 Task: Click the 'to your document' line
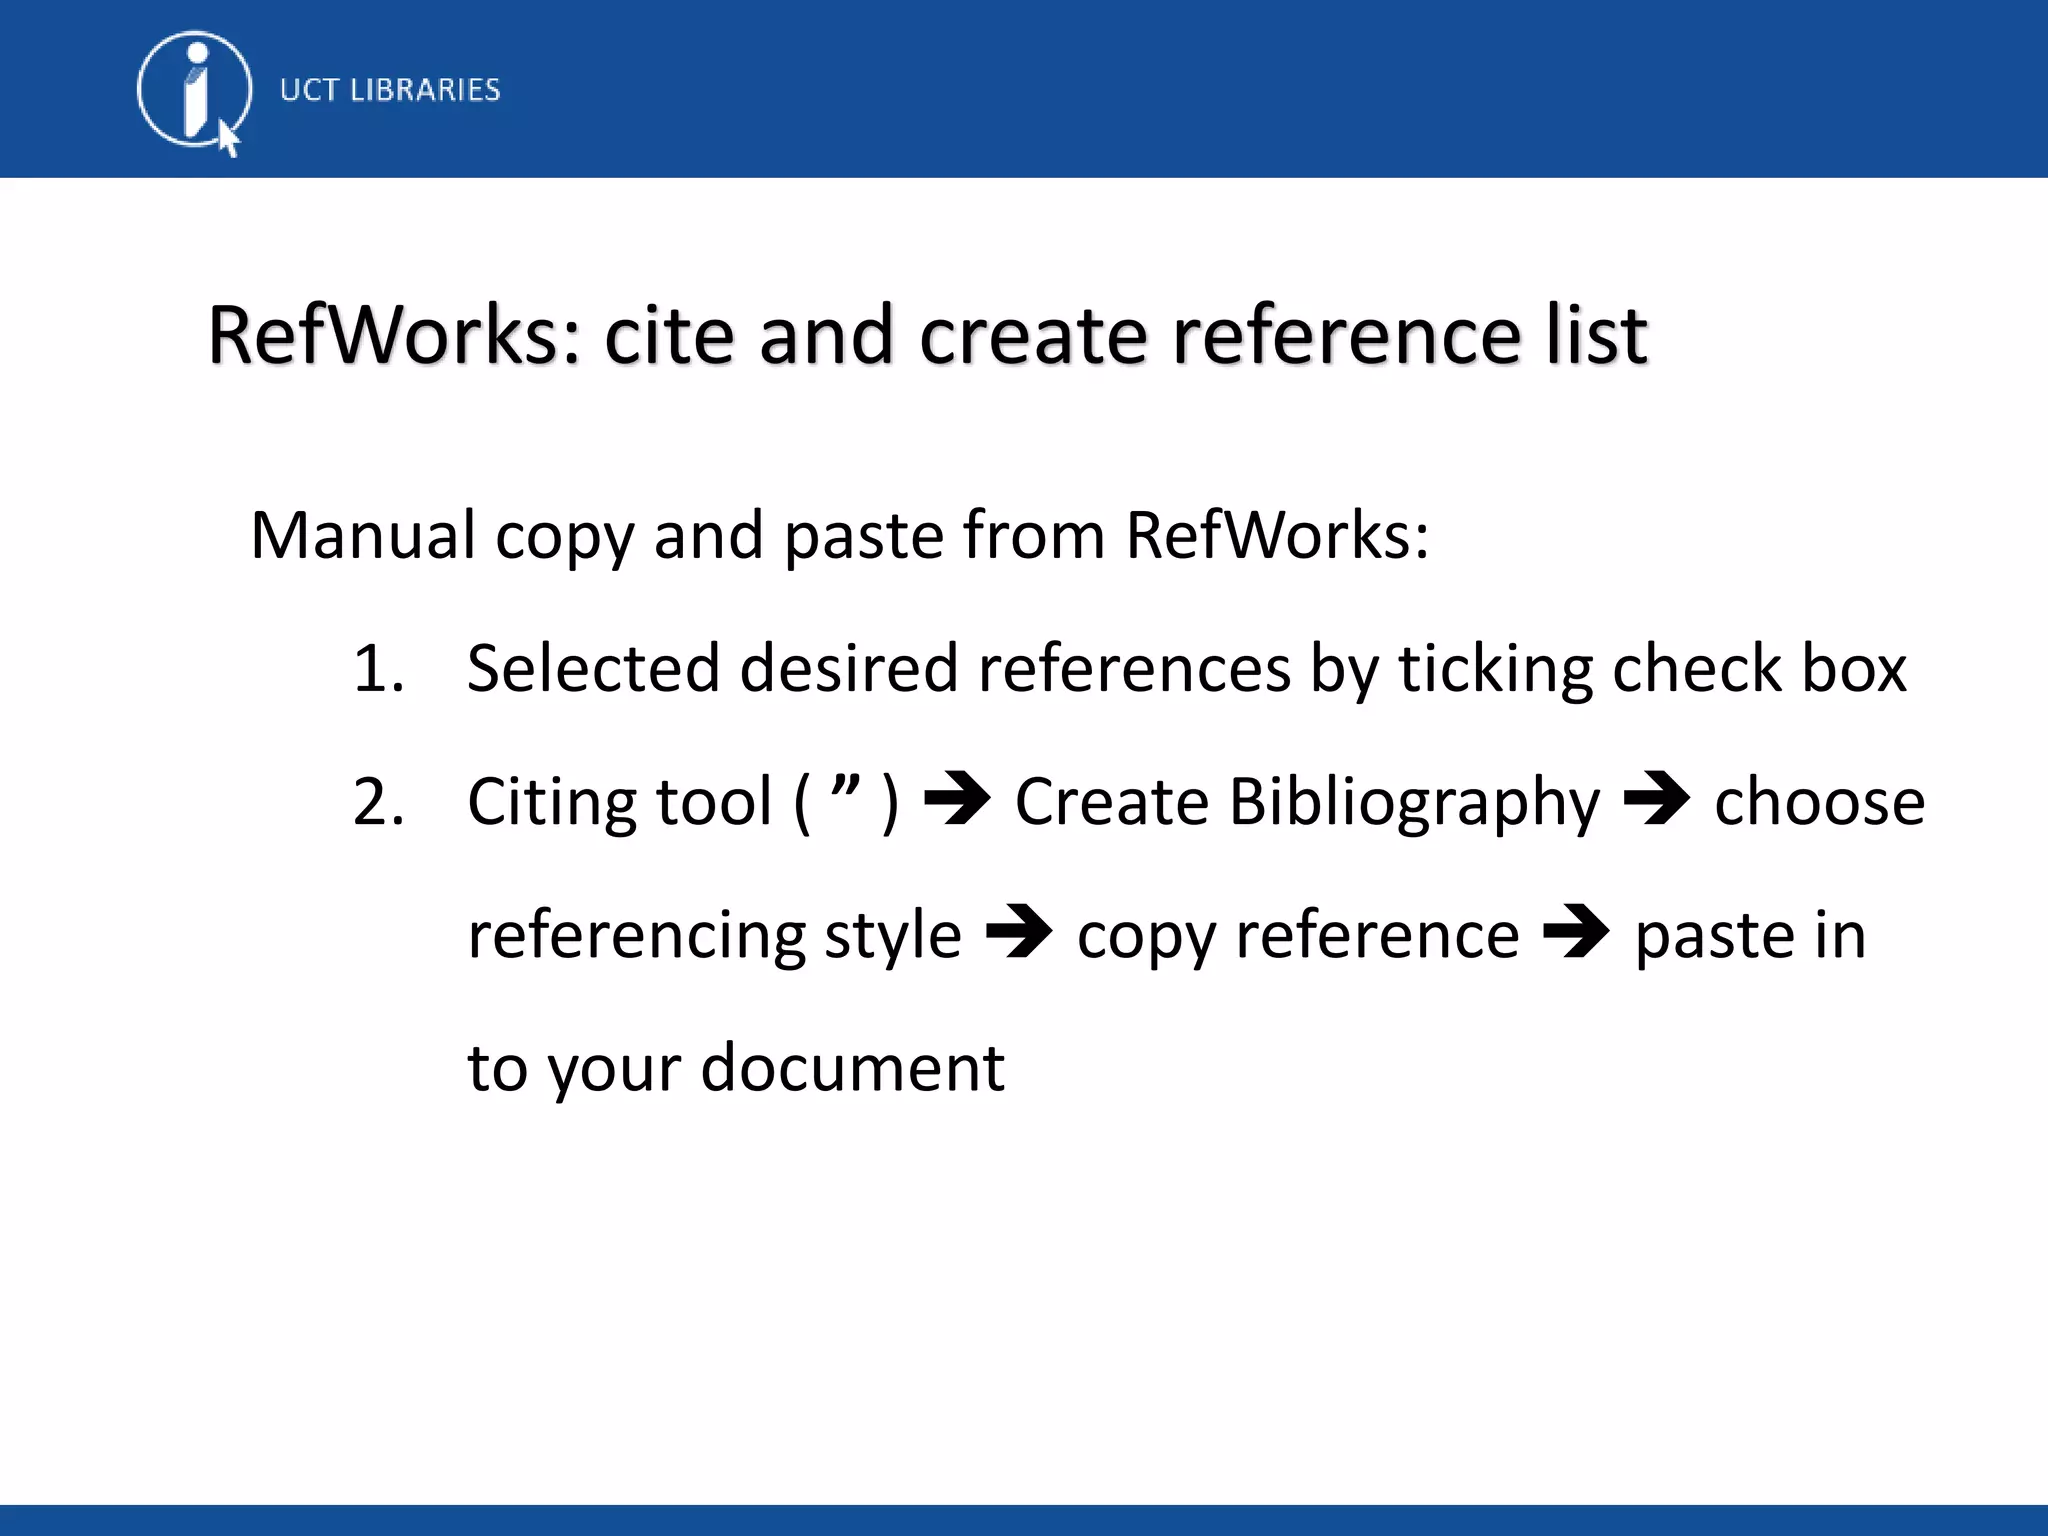click(x=736, y=1069)
